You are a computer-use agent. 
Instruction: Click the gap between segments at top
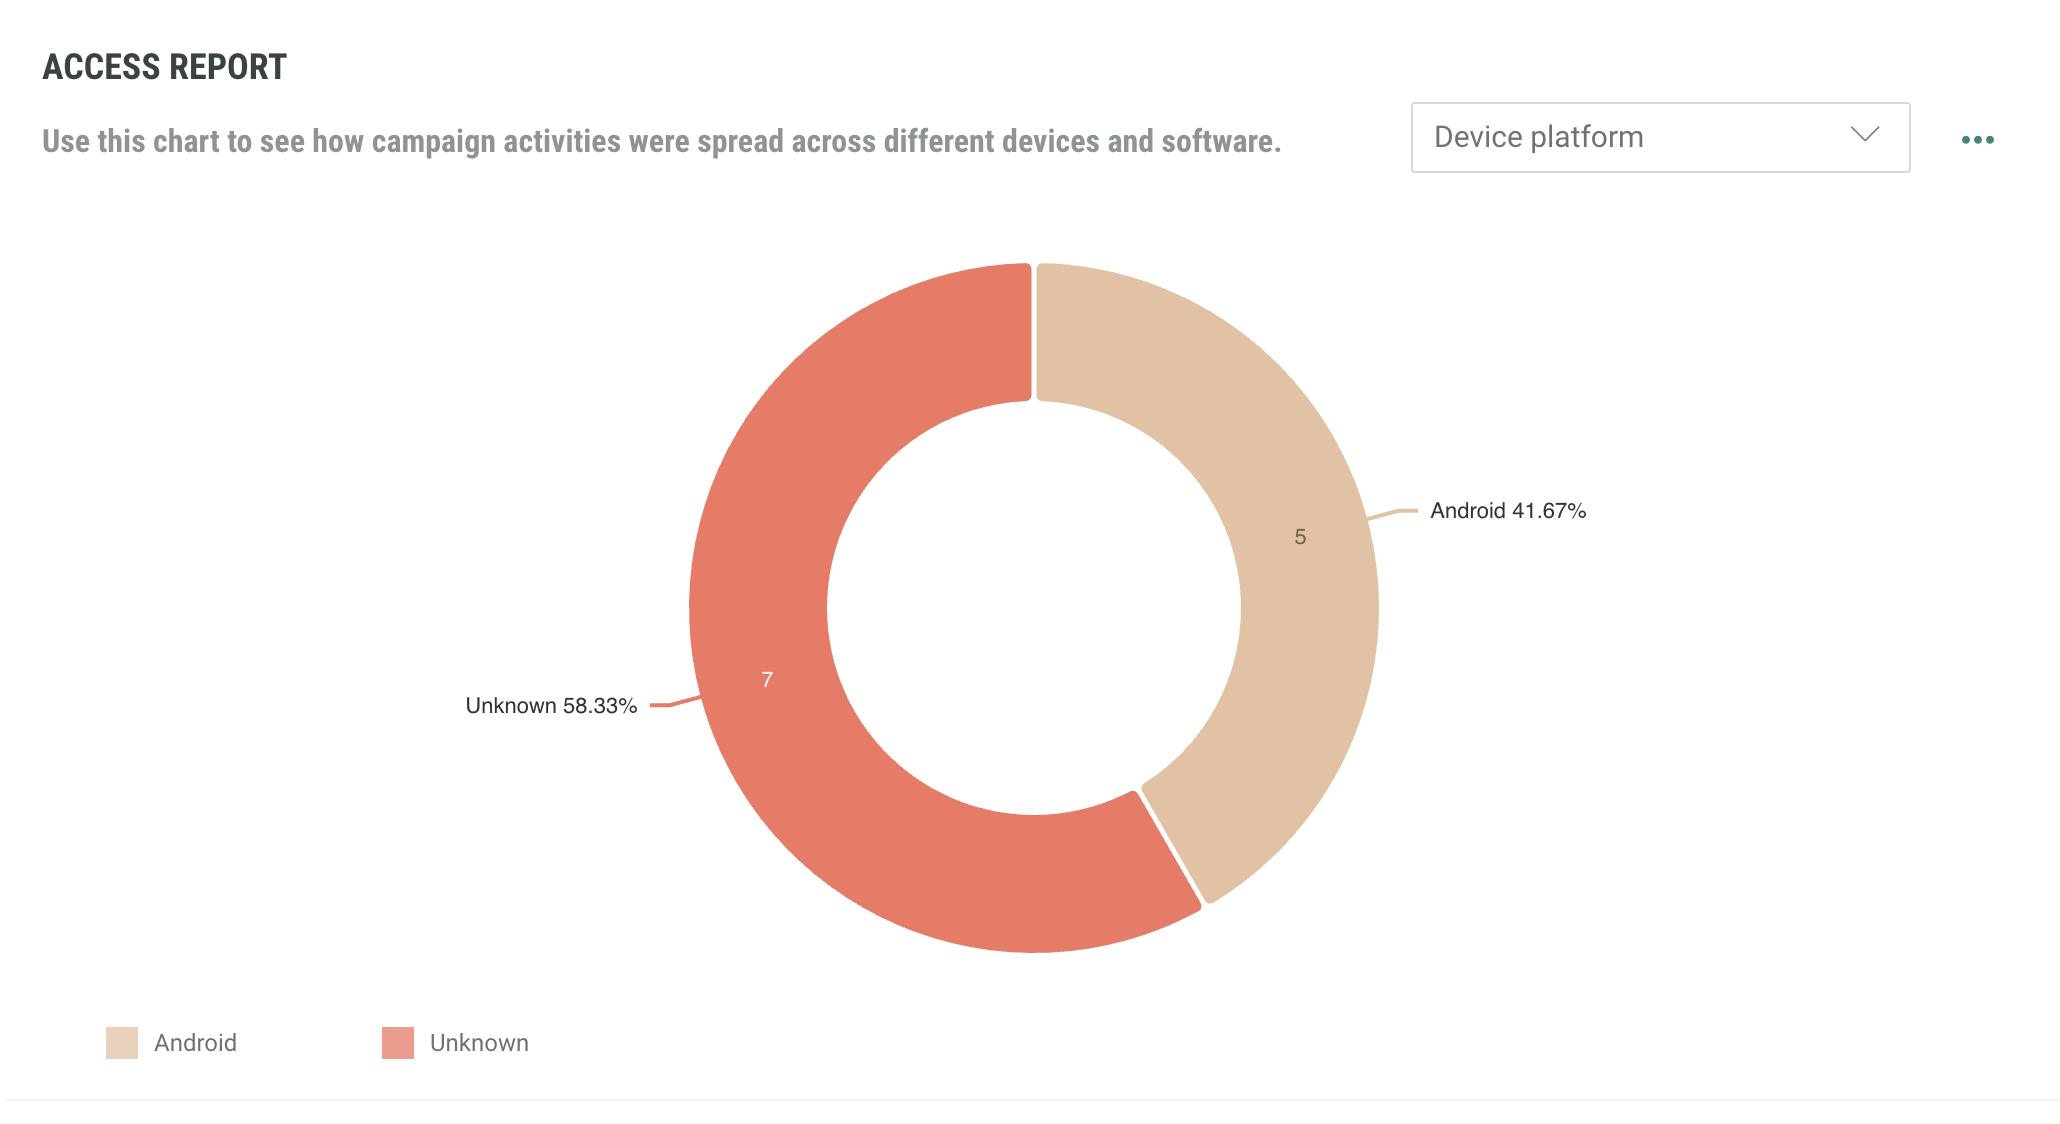coord(1034,332)
